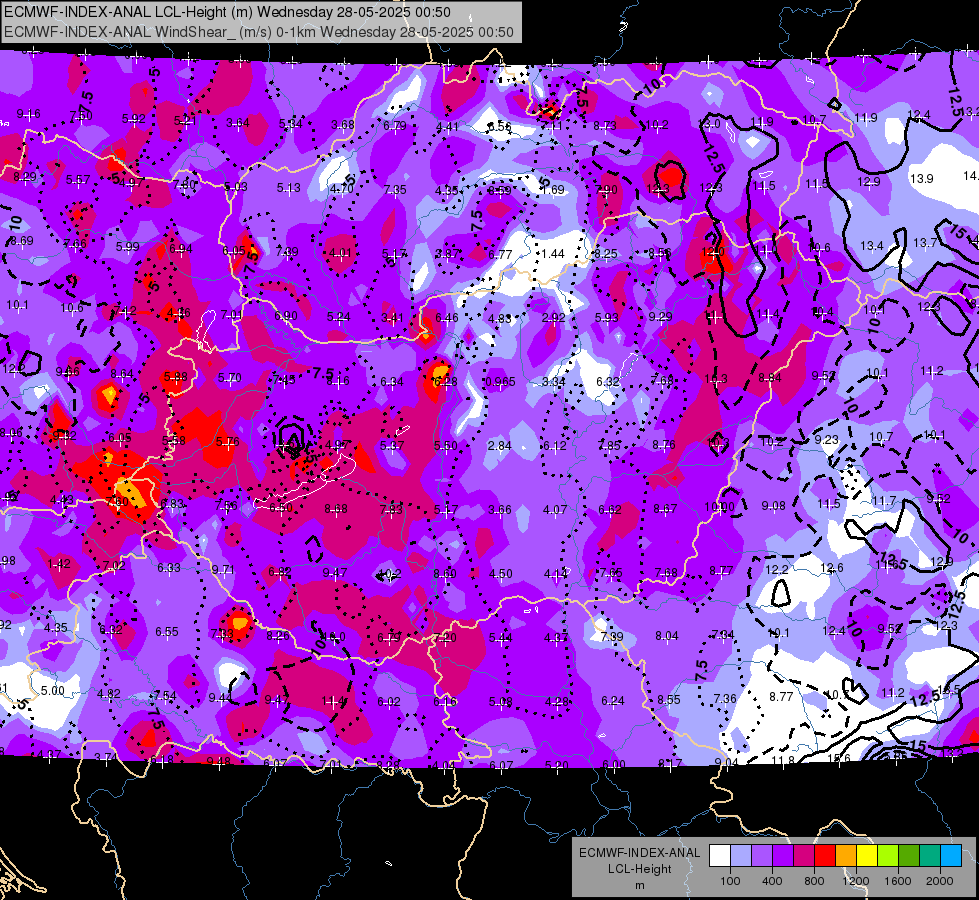979x900 pixels.
Task: Click the LCL-Height (m) title line
Action: [x=228, y=12]
